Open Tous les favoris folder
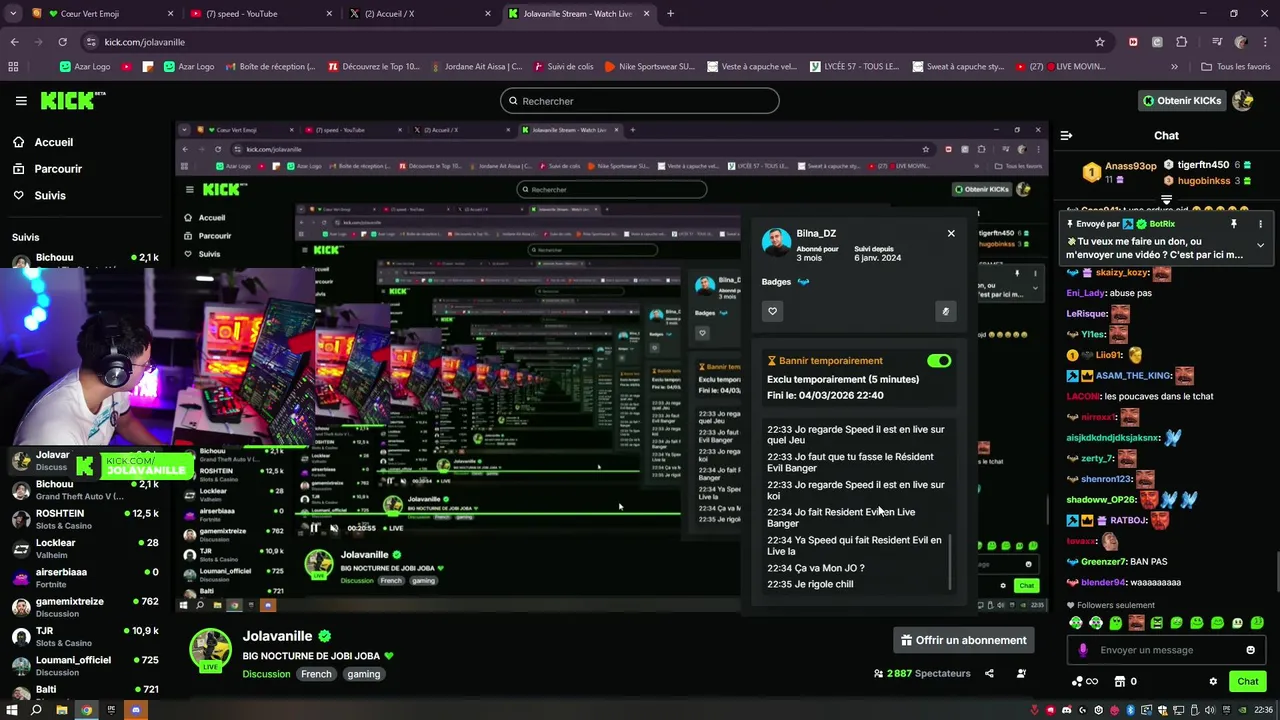Screen dimensions: 1280x720 [x=1235, y=67]
